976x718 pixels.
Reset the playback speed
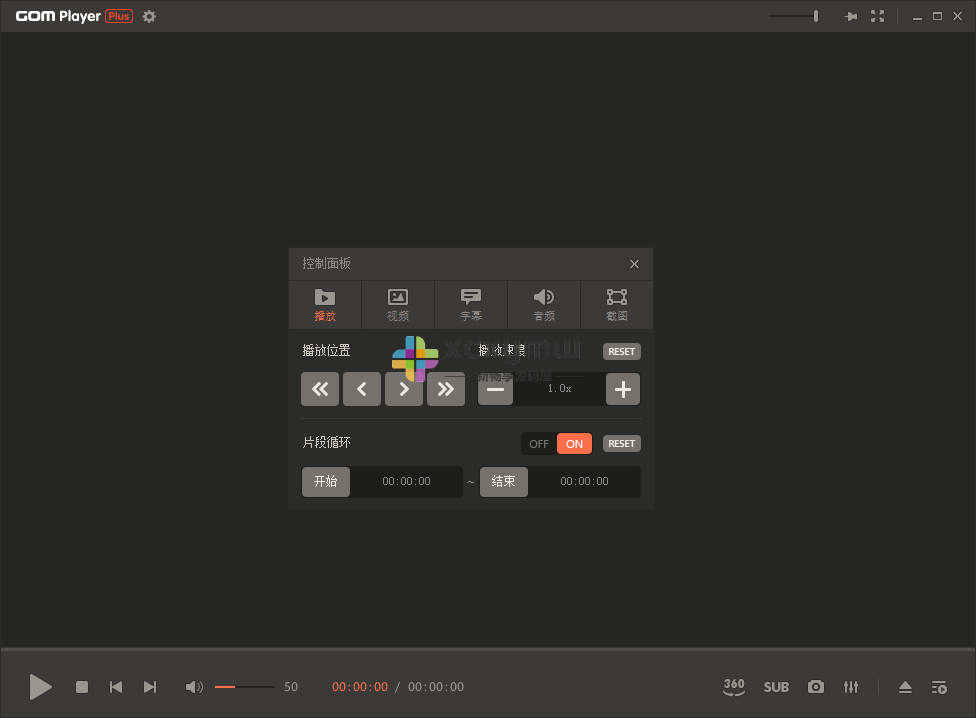(x=621, y=351)
